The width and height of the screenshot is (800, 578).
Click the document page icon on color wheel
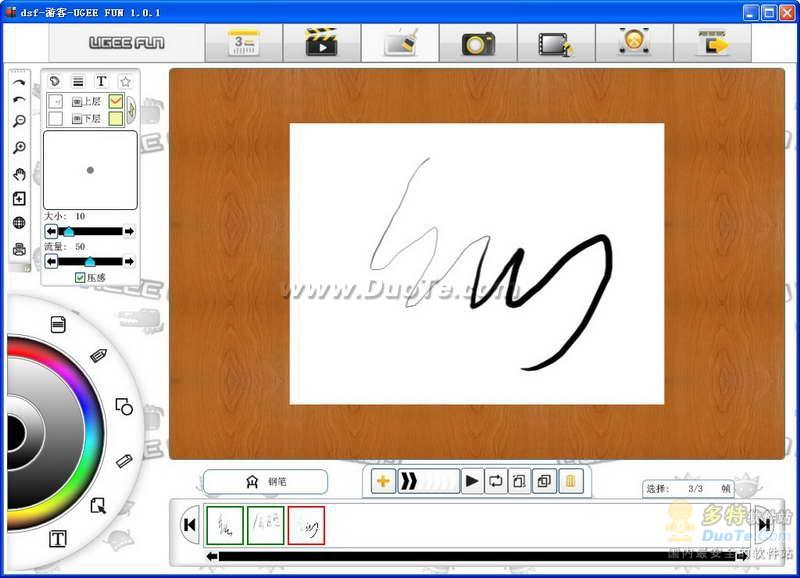tap(58, 324)
